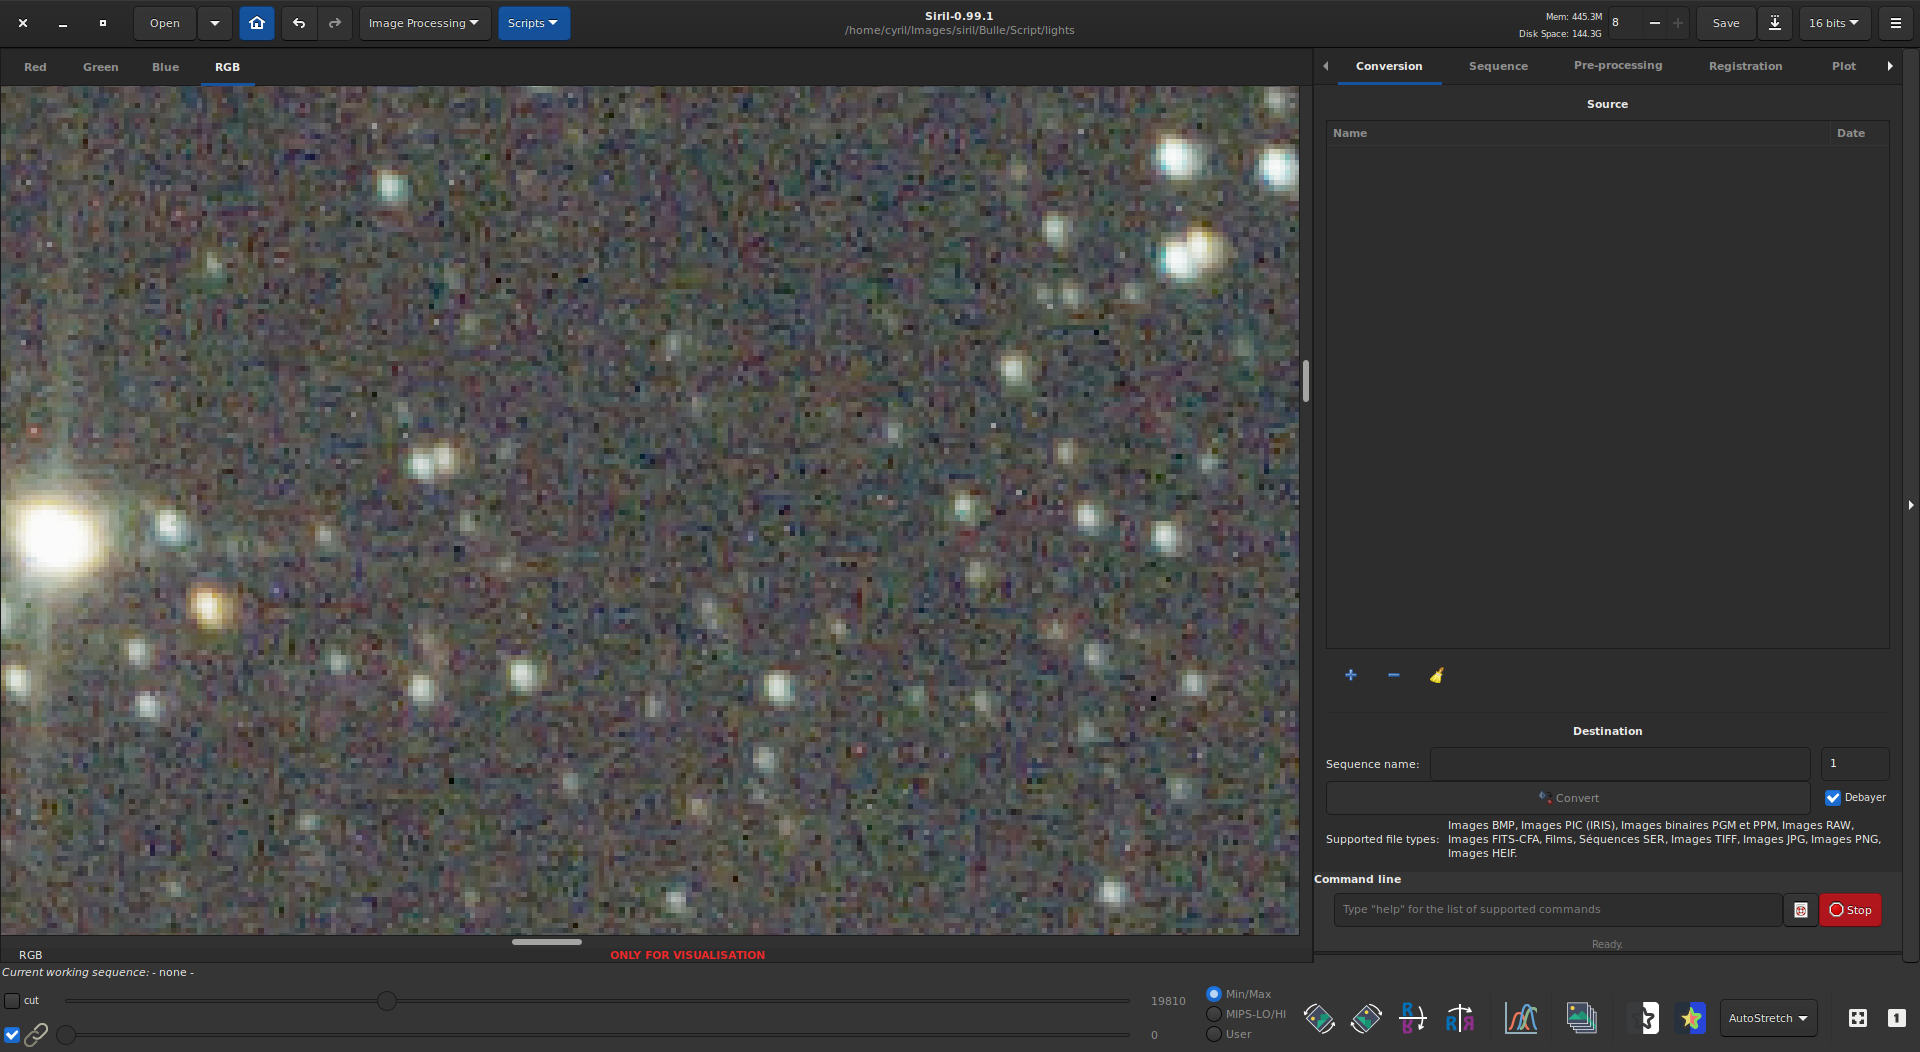Sort source list by Name column
This screenshot has height=1052, width=1920.
(x=1578, y=133)
